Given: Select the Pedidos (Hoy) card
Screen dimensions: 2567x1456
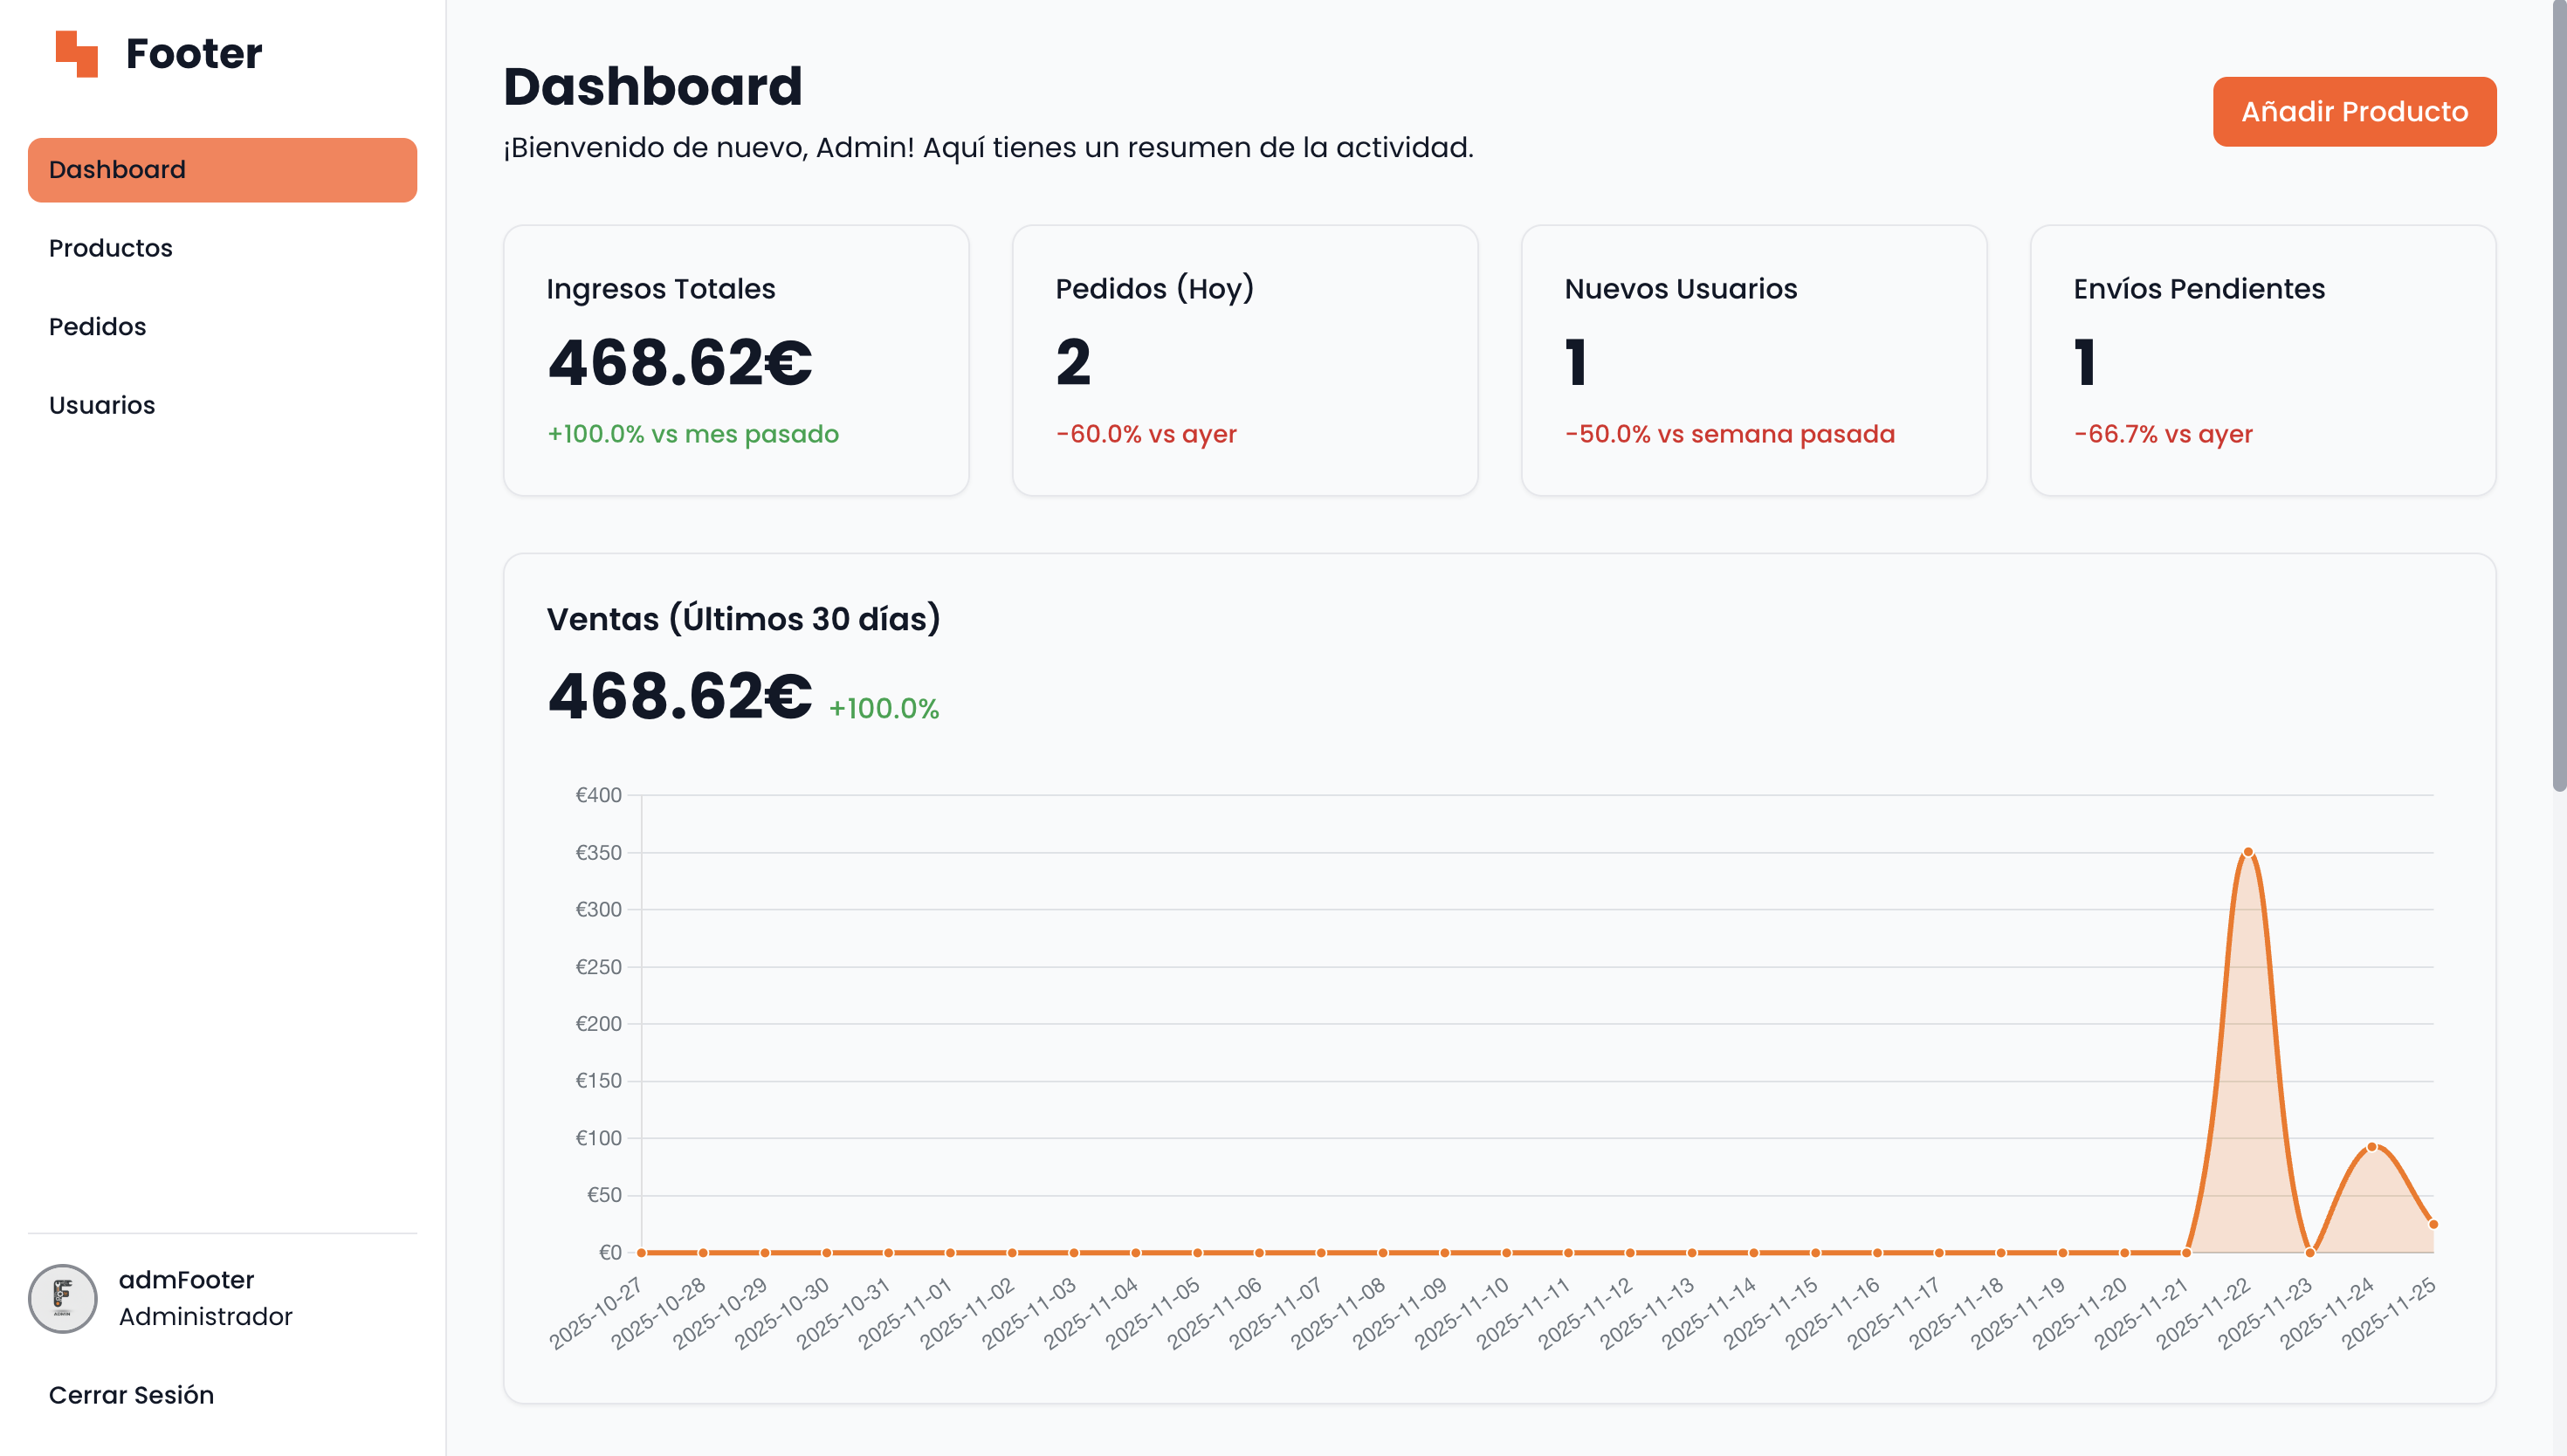Looking at the screenshot, I should click(1245, 360).
